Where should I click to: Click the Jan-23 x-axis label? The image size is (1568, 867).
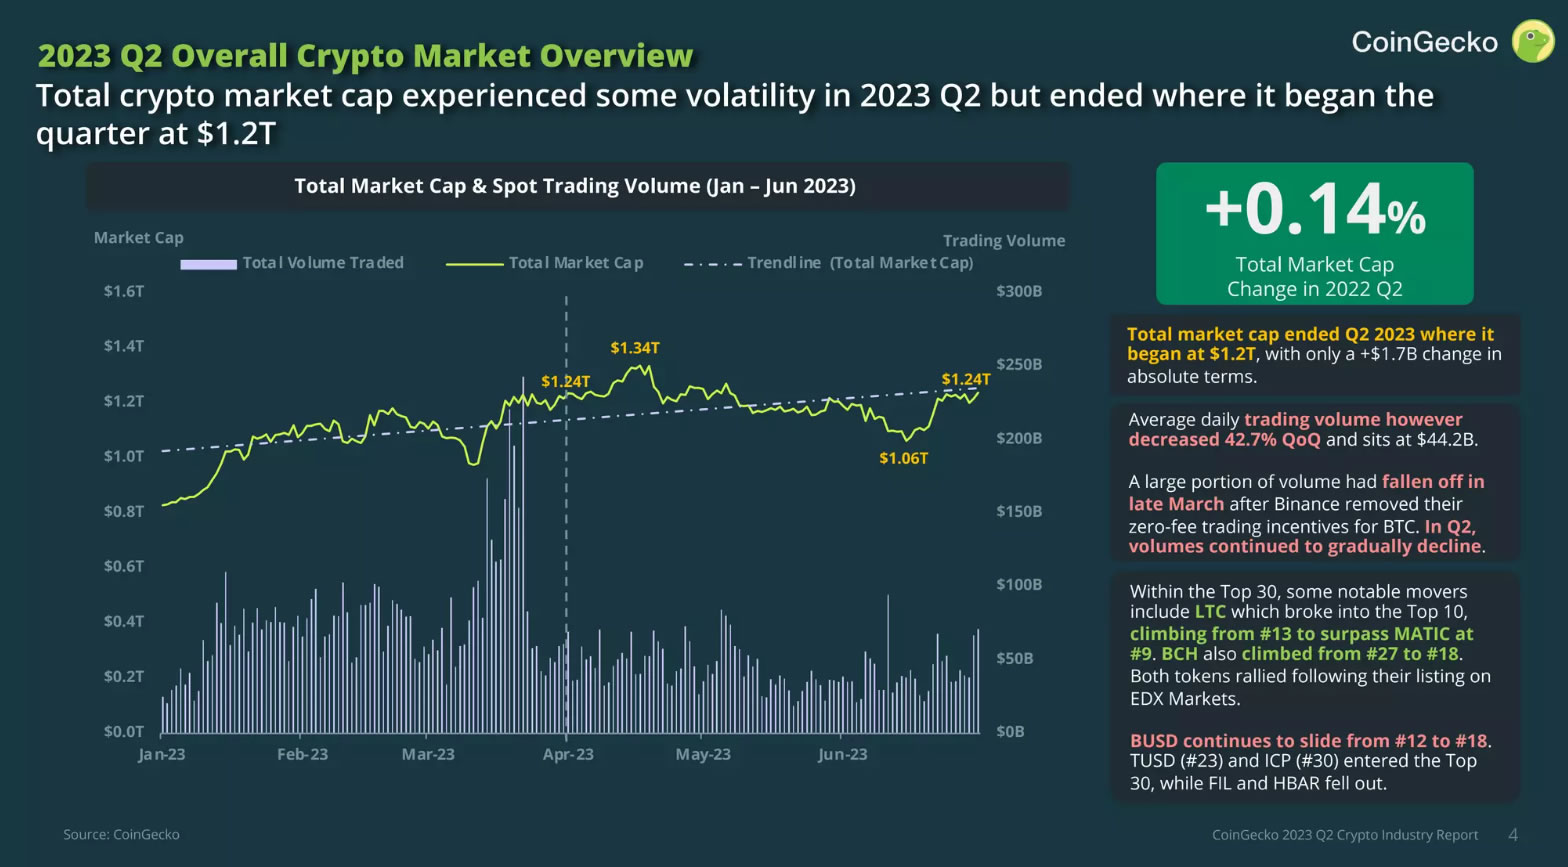[162, 754]
